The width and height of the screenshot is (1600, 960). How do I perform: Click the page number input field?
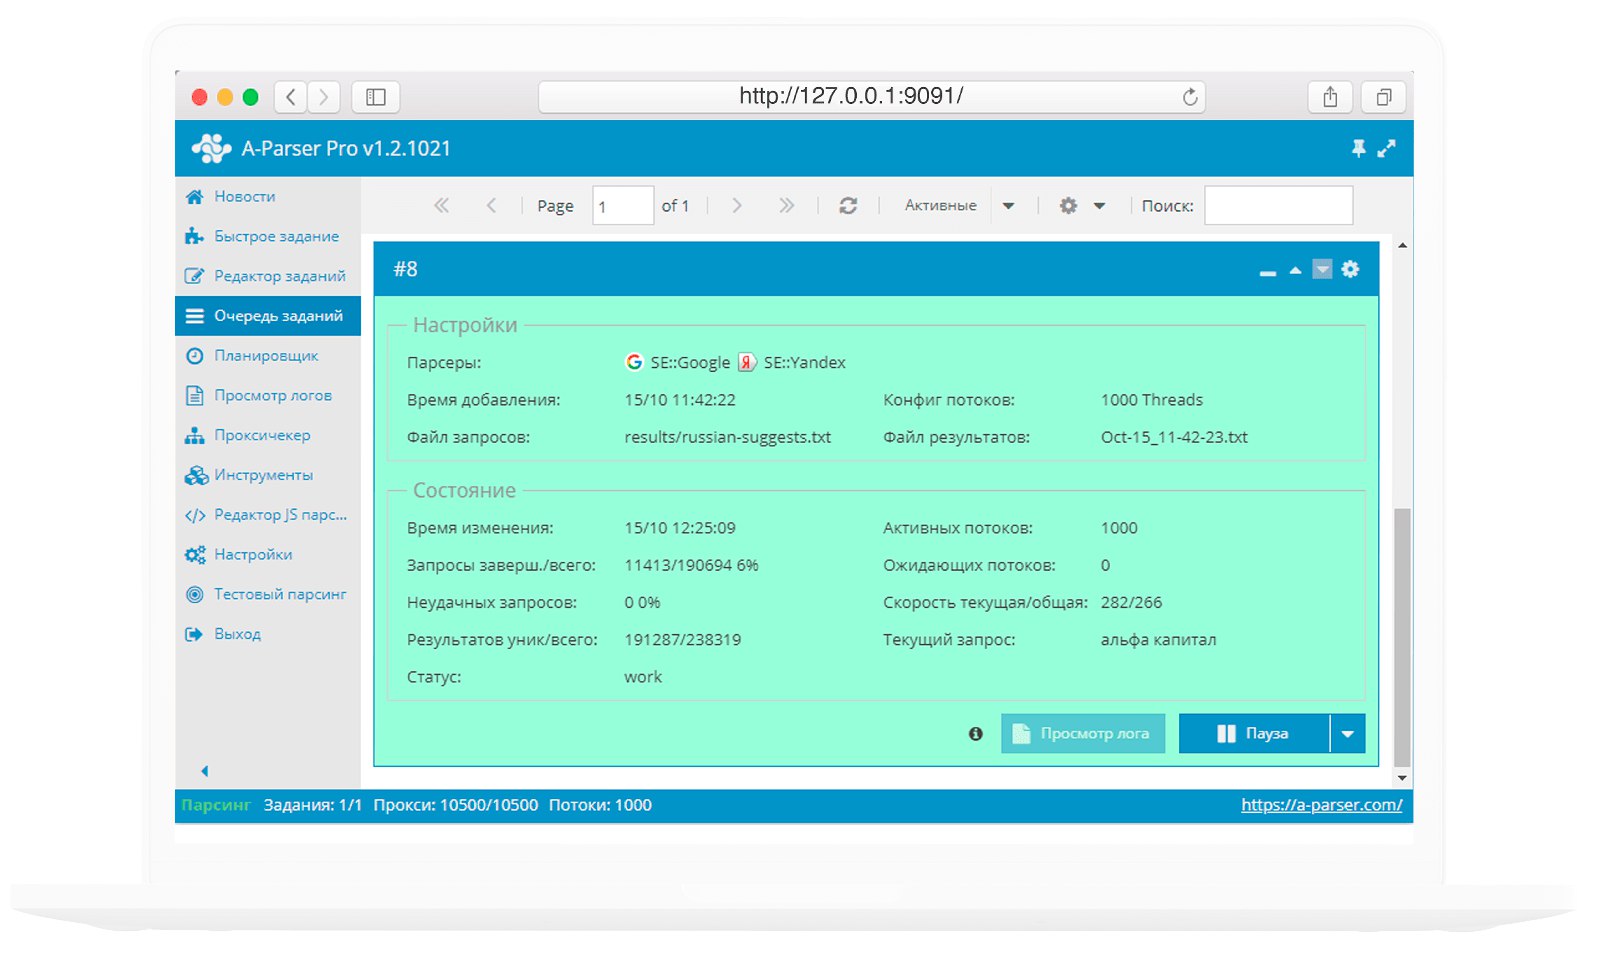(623, 206)
